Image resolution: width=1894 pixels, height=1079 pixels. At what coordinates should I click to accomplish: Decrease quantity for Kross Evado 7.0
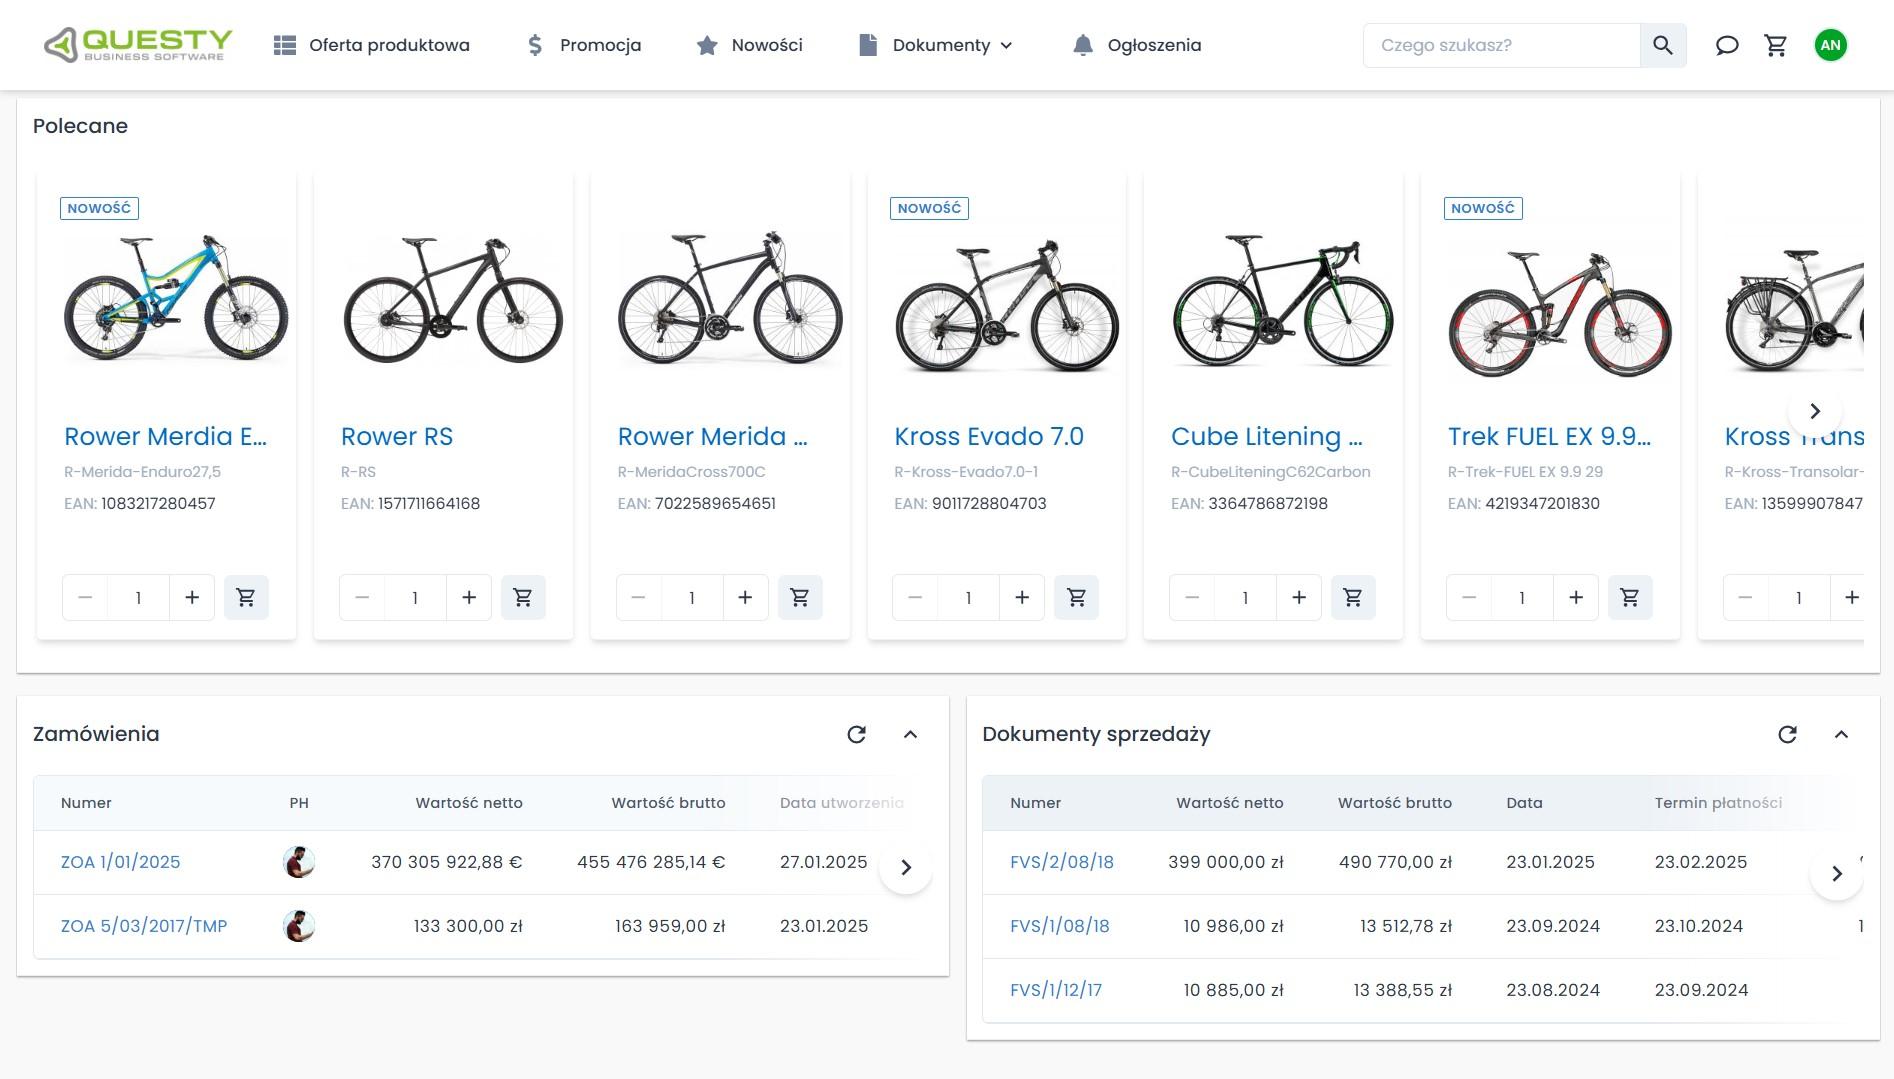(915, 598)
